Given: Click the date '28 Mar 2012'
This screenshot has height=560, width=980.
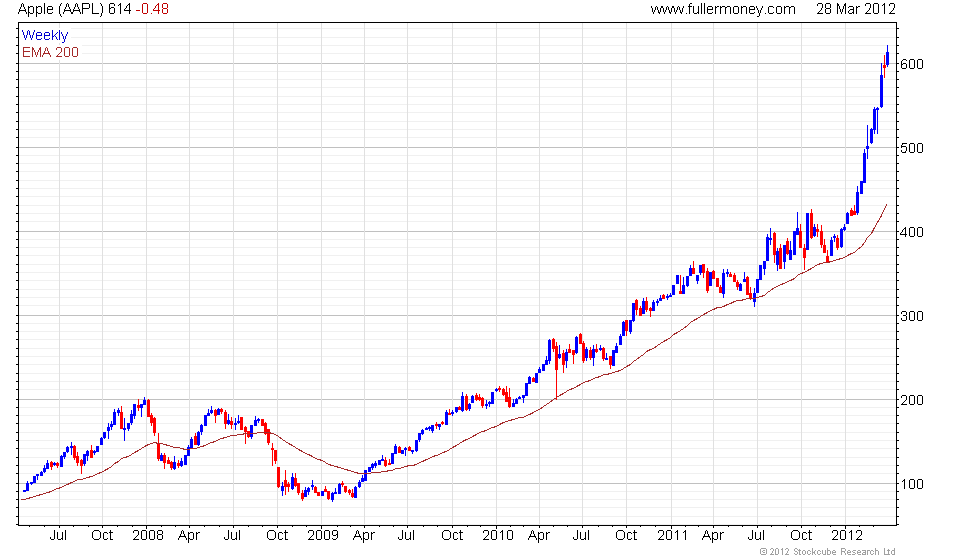Looking at the screenshot, I should coord(856,9).
